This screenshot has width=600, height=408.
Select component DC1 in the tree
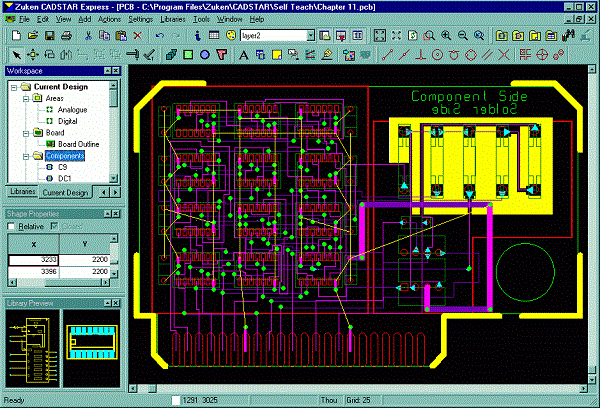64,179
